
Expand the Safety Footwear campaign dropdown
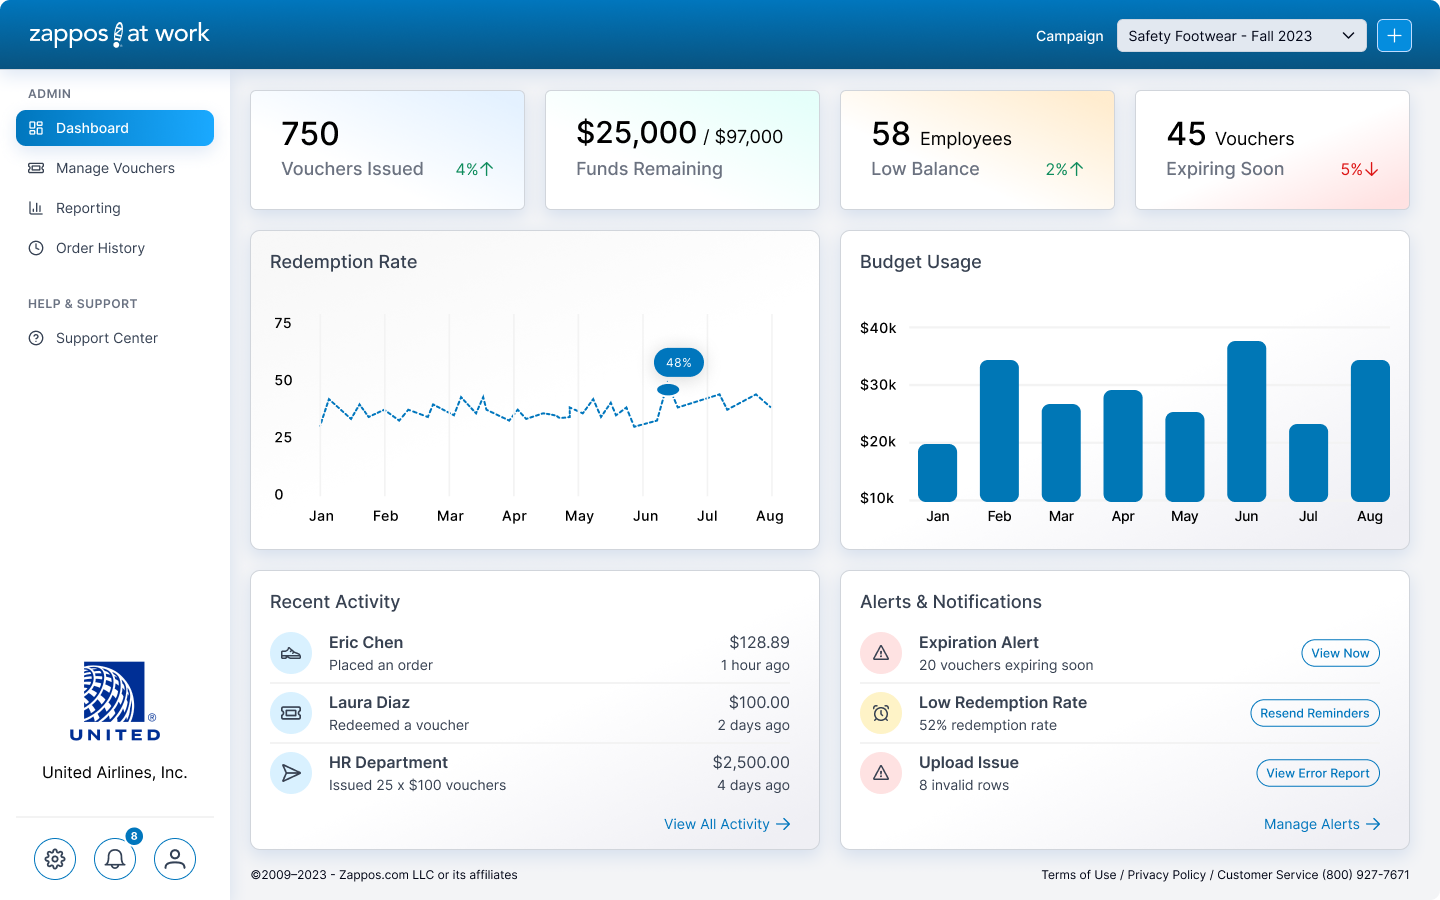(1241, 36)
